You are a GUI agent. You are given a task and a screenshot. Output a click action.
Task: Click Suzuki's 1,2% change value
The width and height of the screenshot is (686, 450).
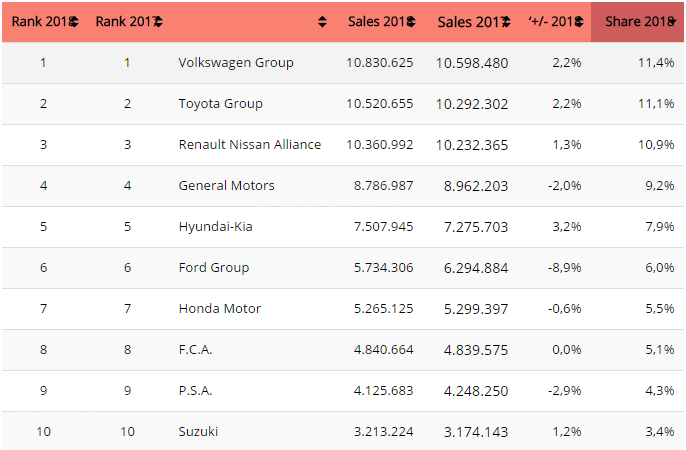pyautogui.click(x=567, y=432)
